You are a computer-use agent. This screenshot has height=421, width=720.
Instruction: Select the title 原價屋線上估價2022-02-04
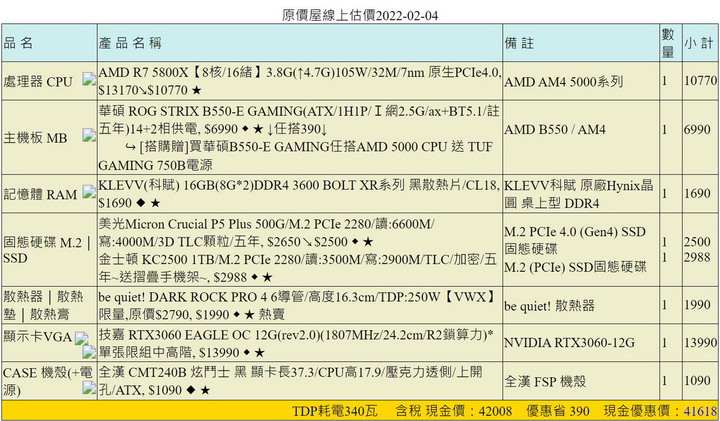click(x=360, y=16)
